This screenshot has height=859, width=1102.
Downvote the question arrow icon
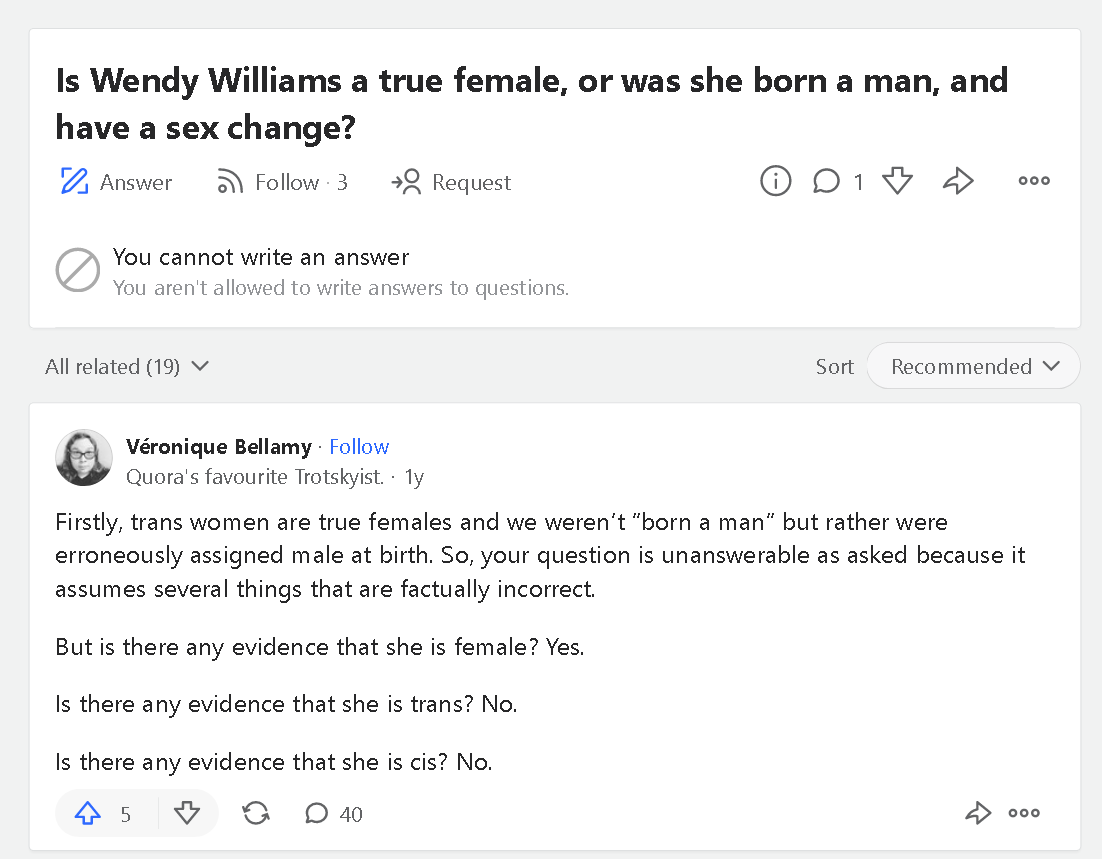coord(897,181)
